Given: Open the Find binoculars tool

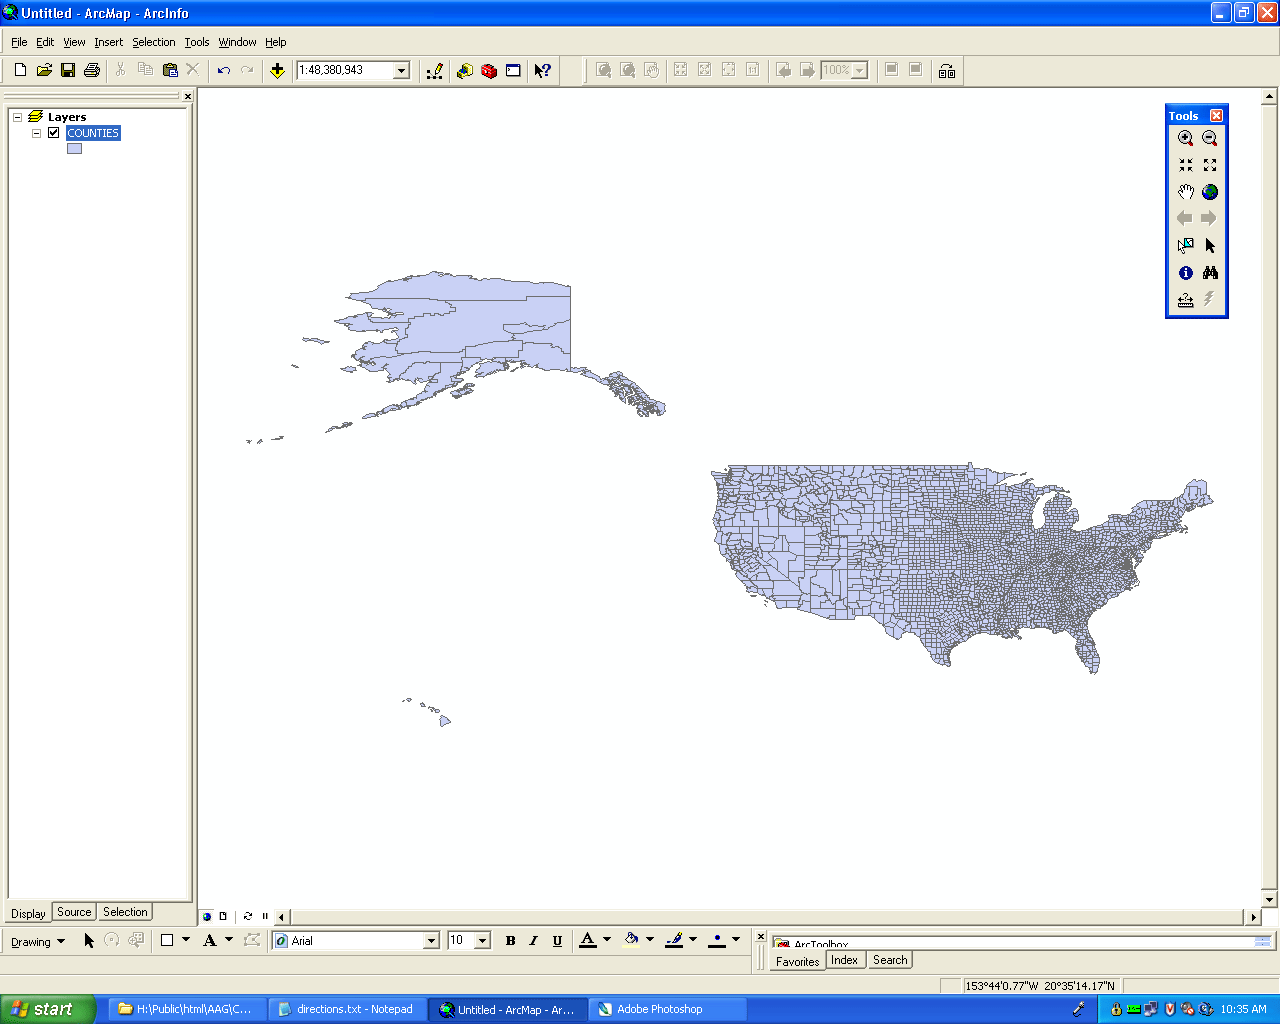Looking at the screenshot, I should pyautogui.click(x=1210, y=273).
